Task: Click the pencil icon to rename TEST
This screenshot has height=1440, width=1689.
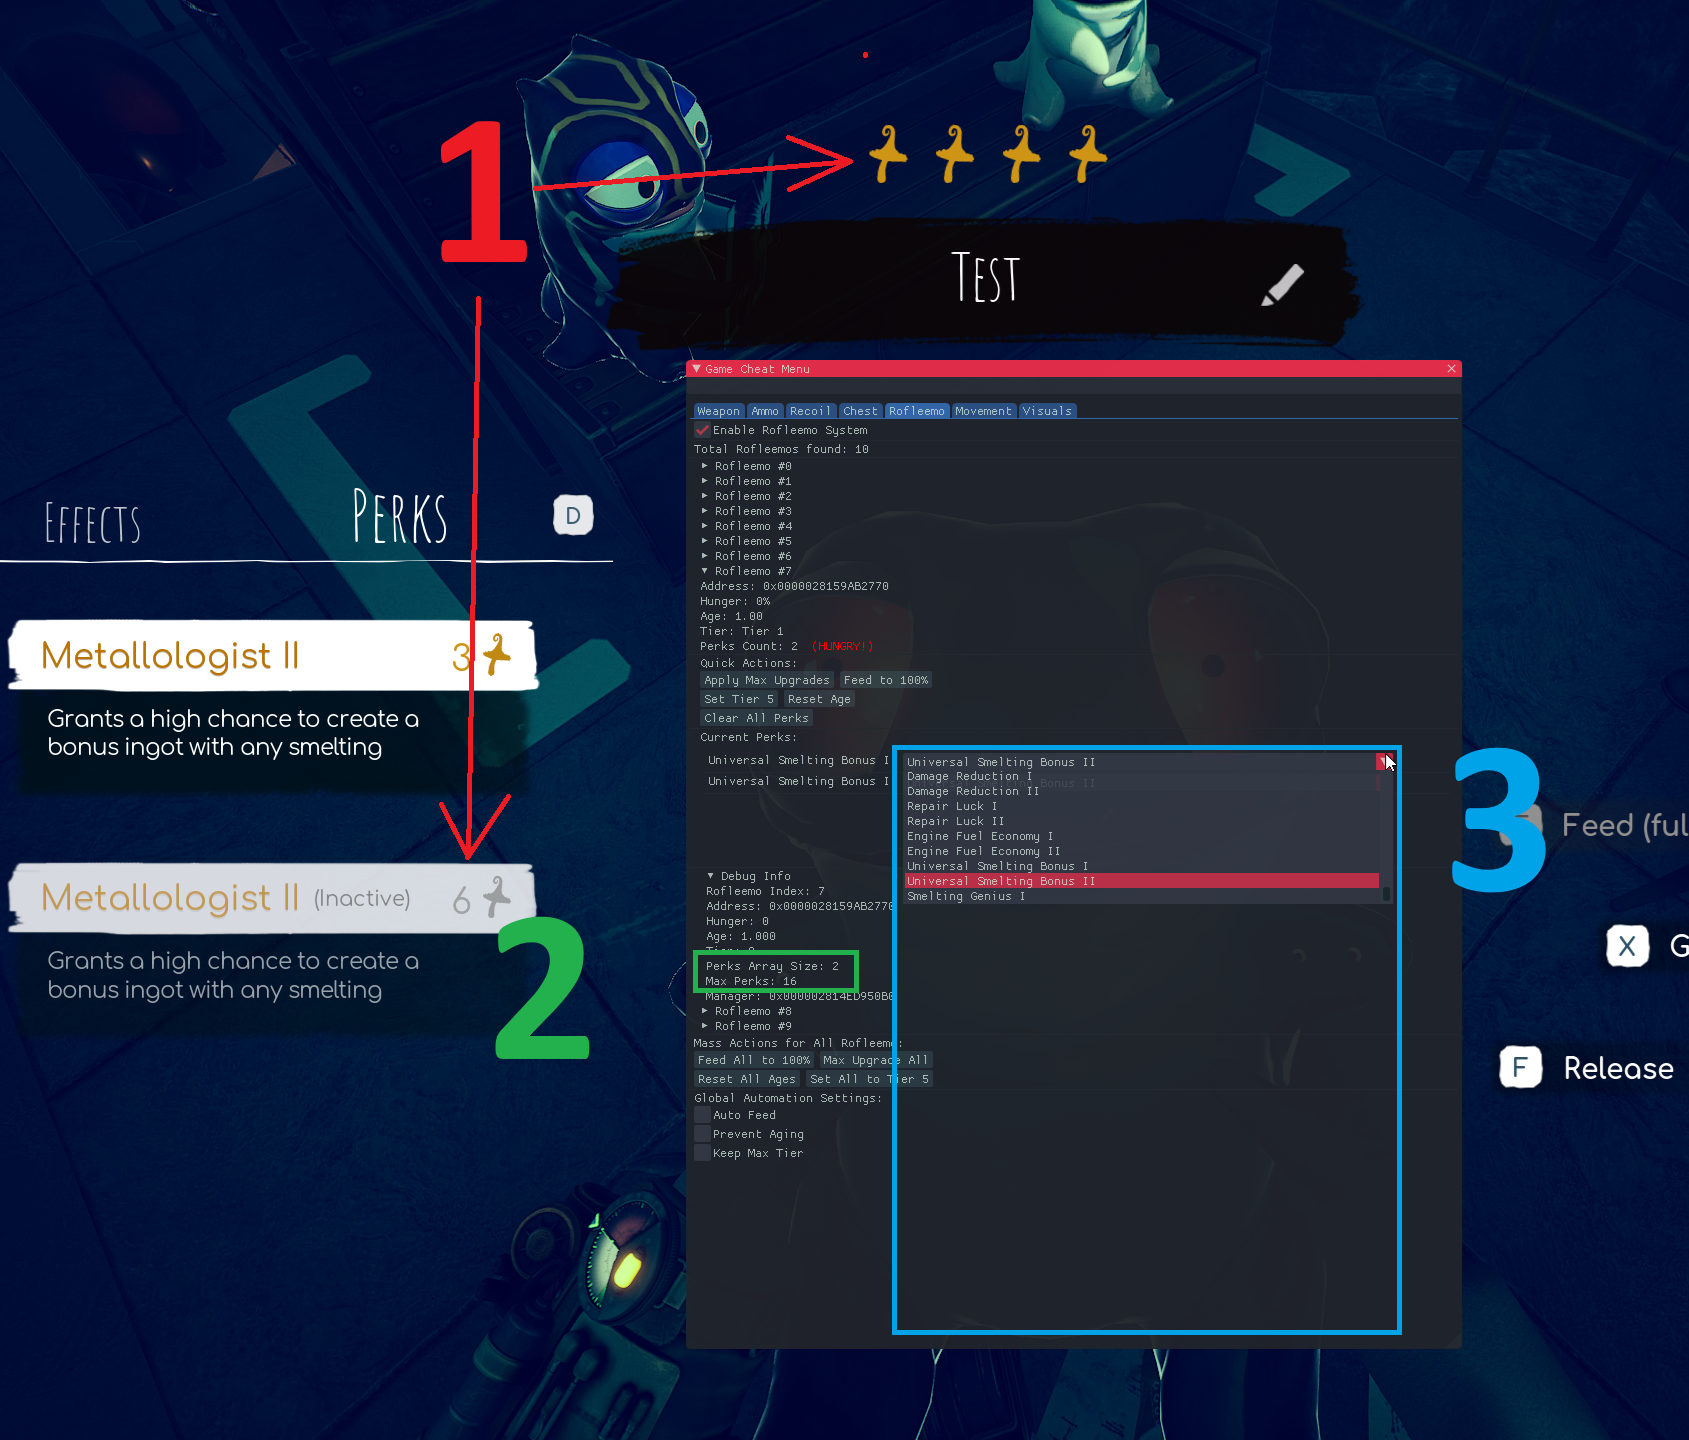Action: (x=1283, y=285)
